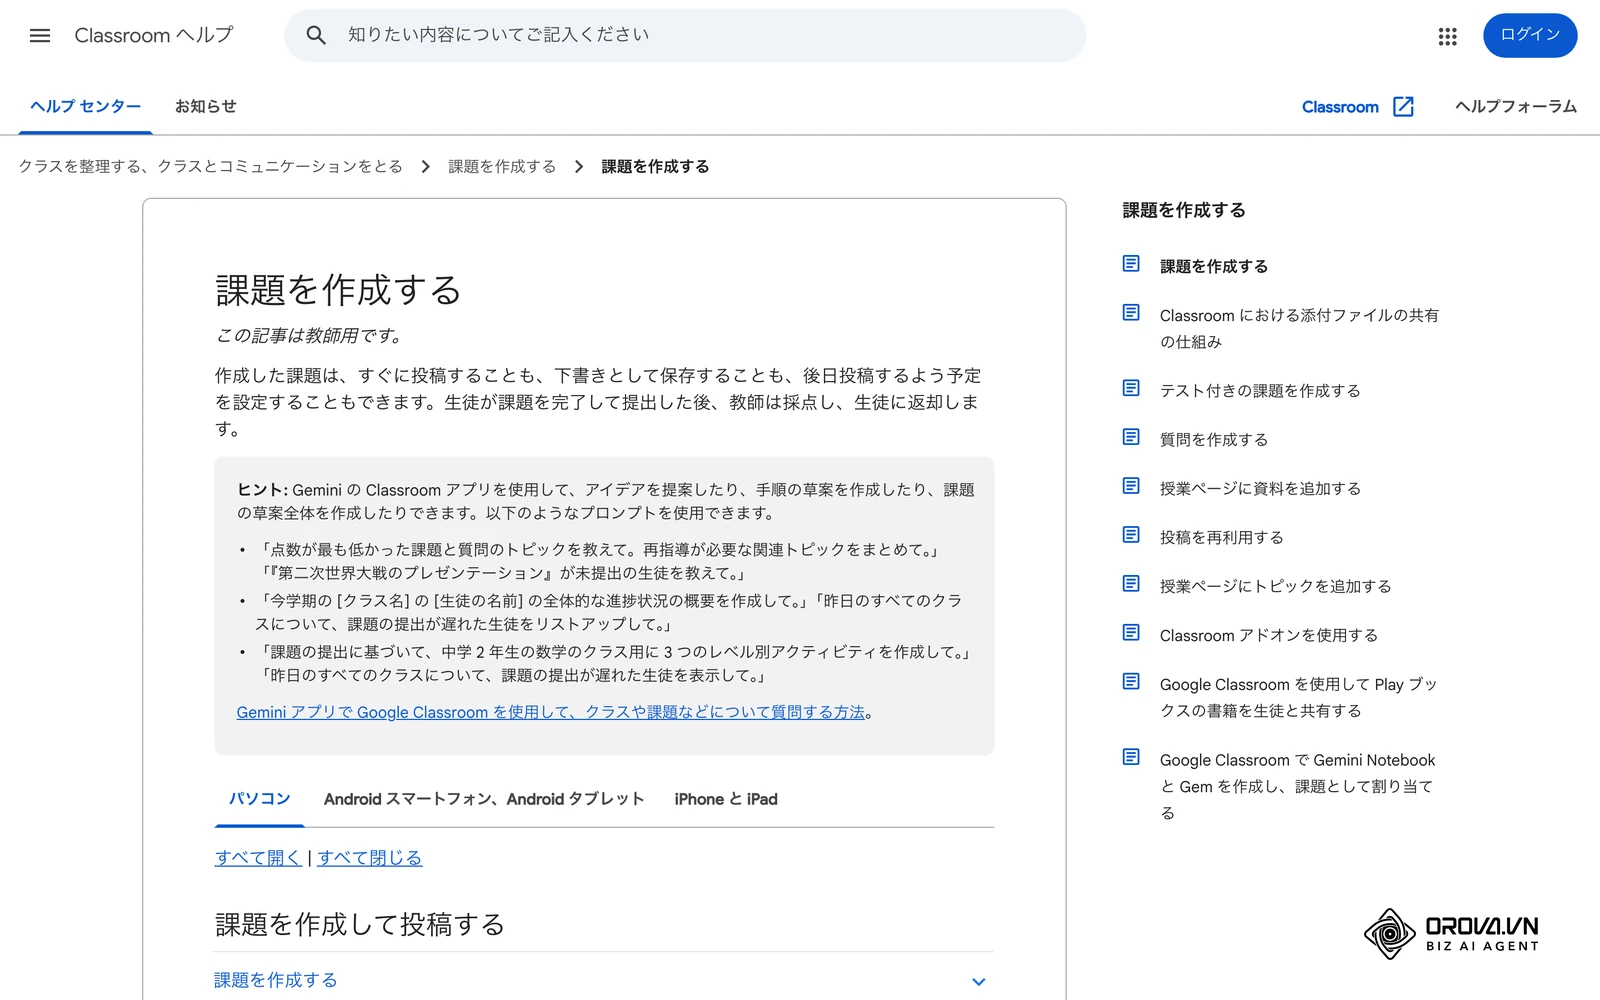Open Gemini アプリで Google Classroom を使用 link
The width and height of the screenshot is (1600, 1000).
tap(551, 712)
